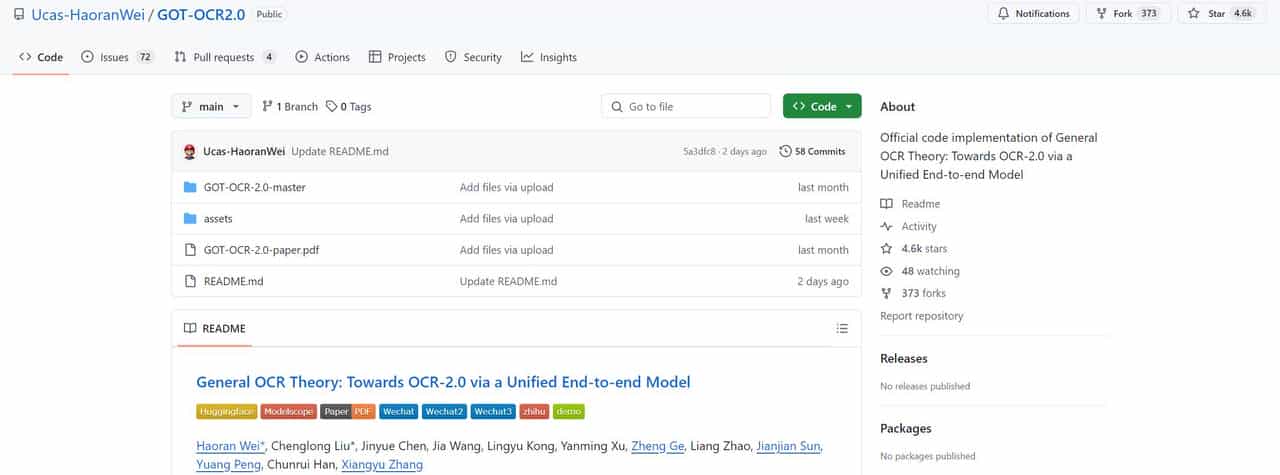Viewport: 1280px width, 475px height.
Task: Switch to the Security tab
Action: (x=473, y=57)
